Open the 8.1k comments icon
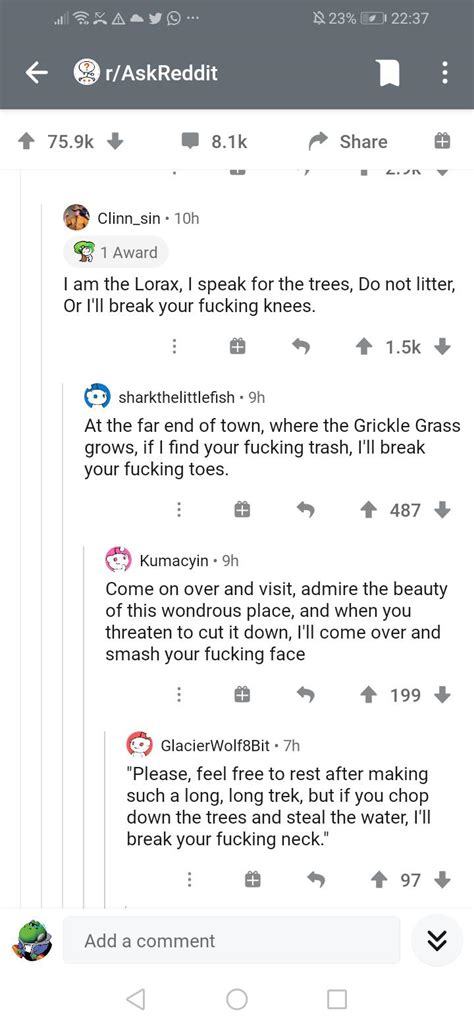Viewport: 474px width, 1027px height. pos(190,142)
